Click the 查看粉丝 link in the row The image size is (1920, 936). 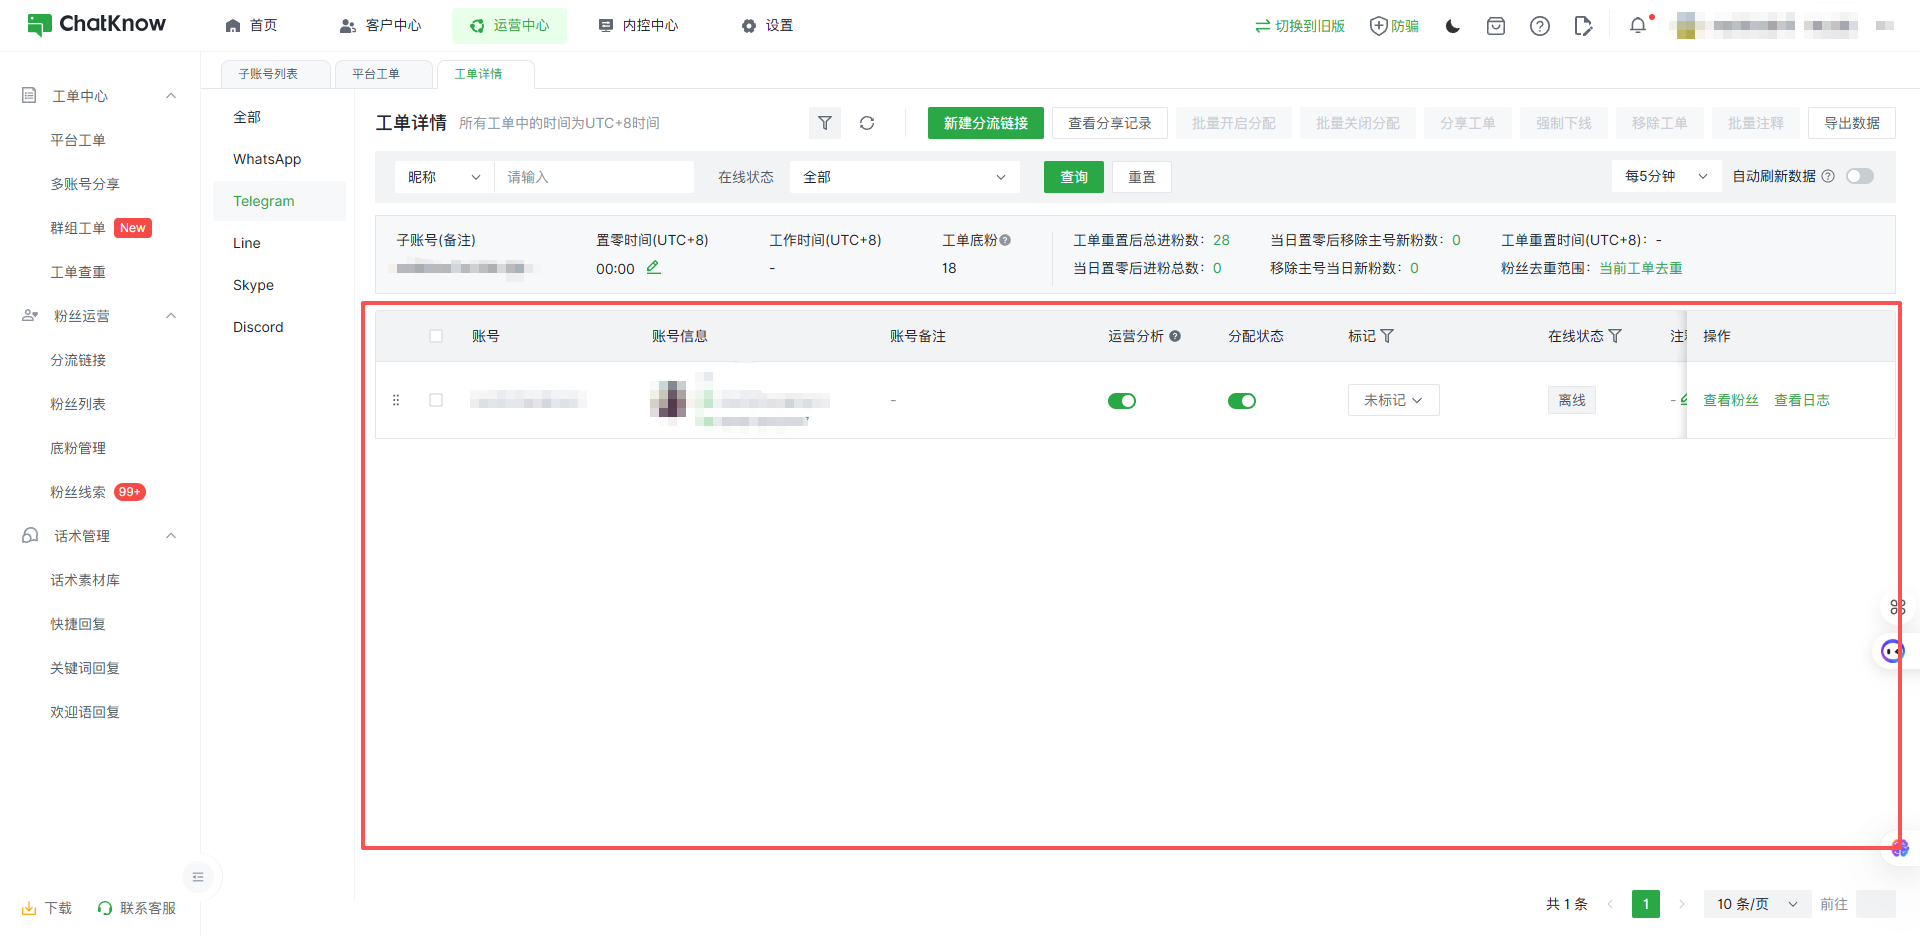pyautogui.click(x=1730, y=400)
